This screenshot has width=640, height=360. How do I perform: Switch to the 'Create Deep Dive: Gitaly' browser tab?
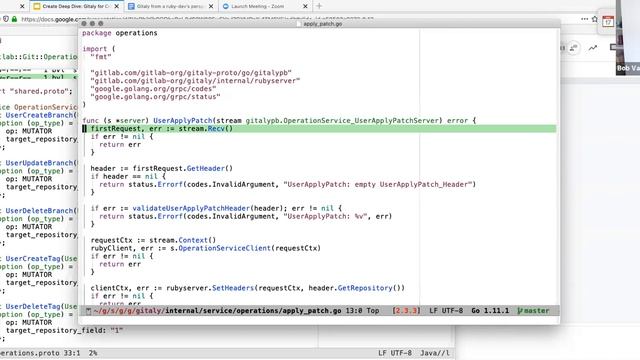[x=76, y=6]
